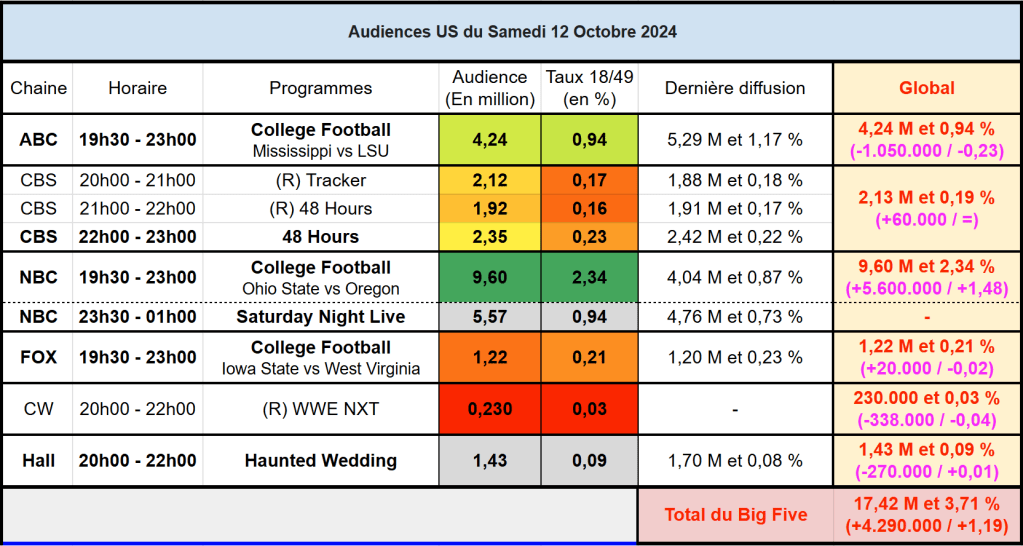
Task: Select the red 0,230 audience cell
Action: 490,410
